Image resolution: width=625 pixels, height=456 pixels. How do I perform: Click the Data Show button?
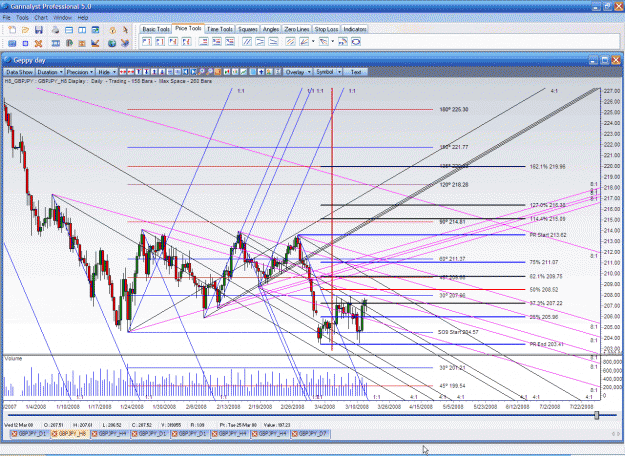tap(19, 72)
